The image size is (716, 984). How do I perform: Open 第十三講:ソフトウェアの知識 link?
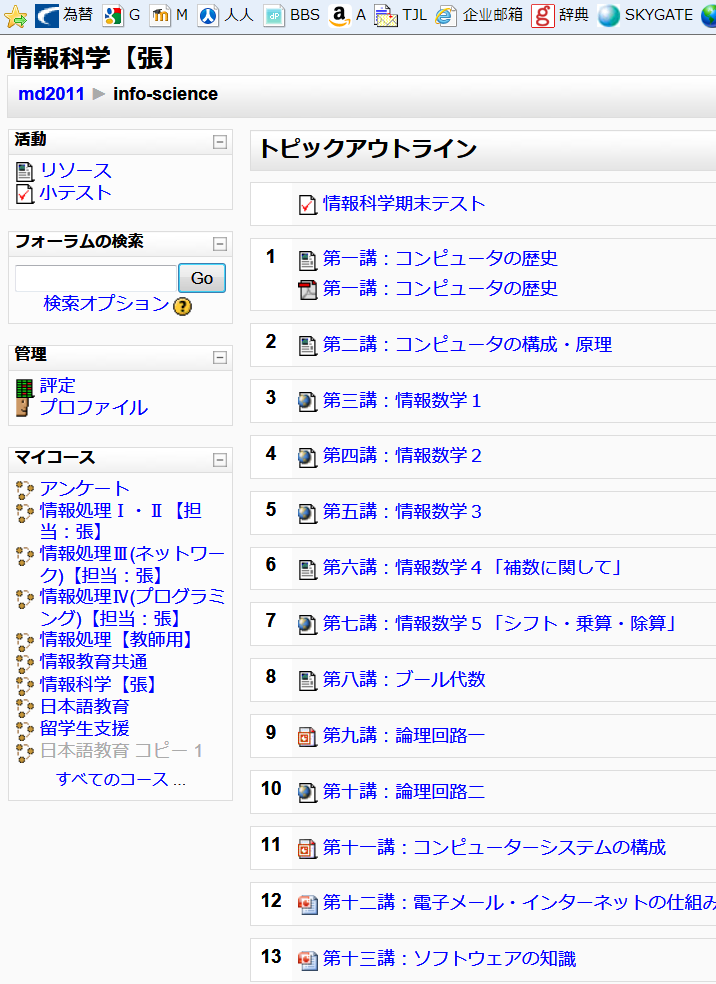point(449,959)
